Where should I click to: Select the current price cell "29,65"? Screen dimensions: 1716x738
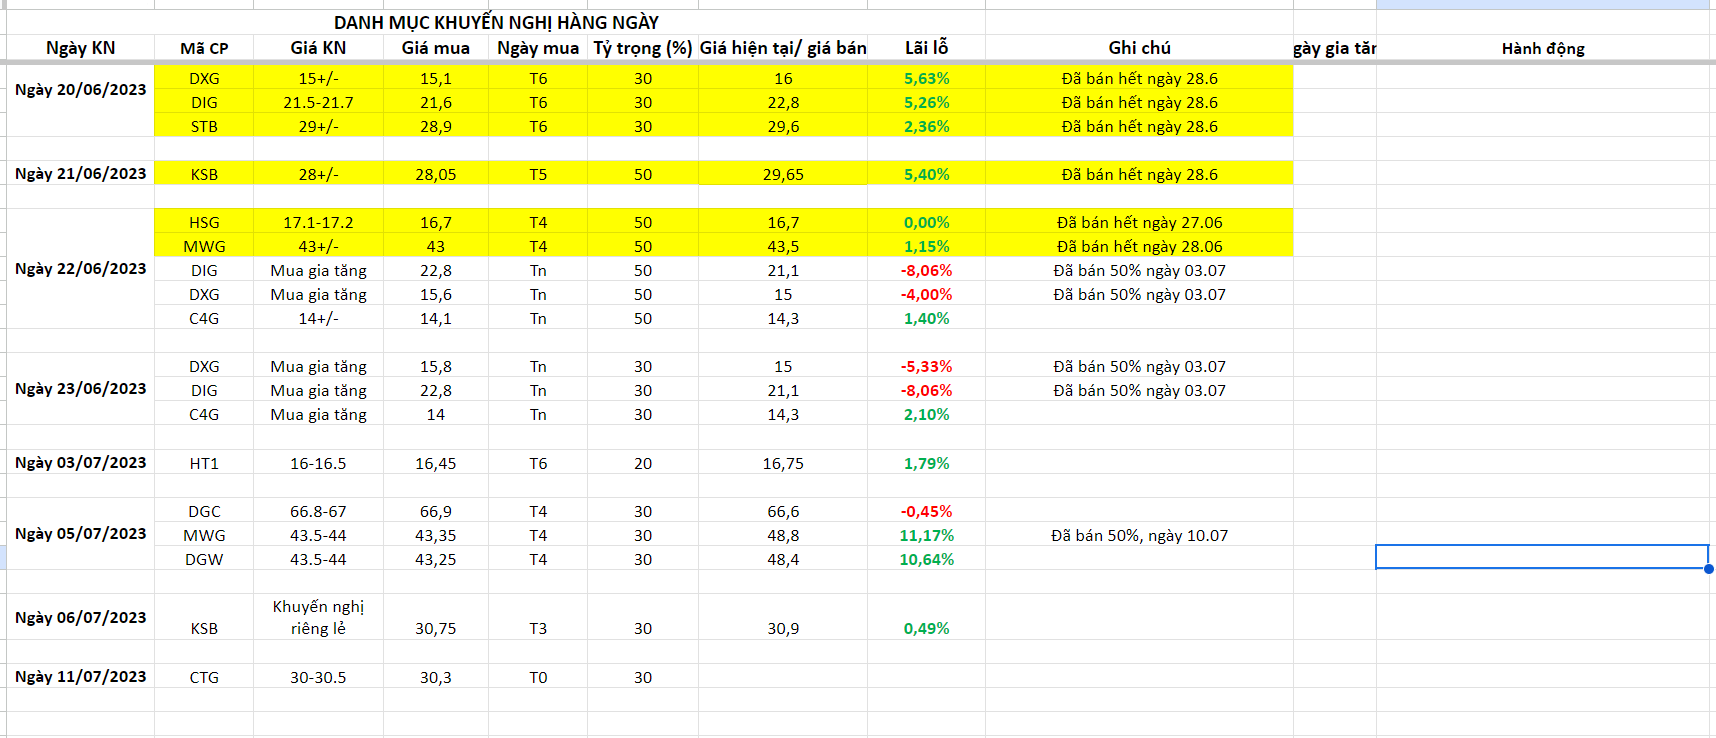pyautogui.click(x=783, y=174)
